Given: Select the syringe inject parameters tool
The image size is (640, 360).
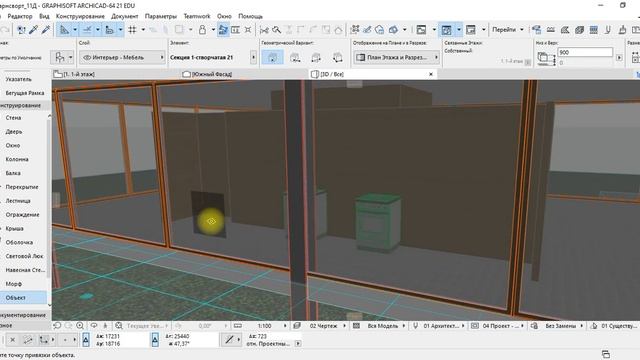Looking at the screenshot, I should (46, 30).
